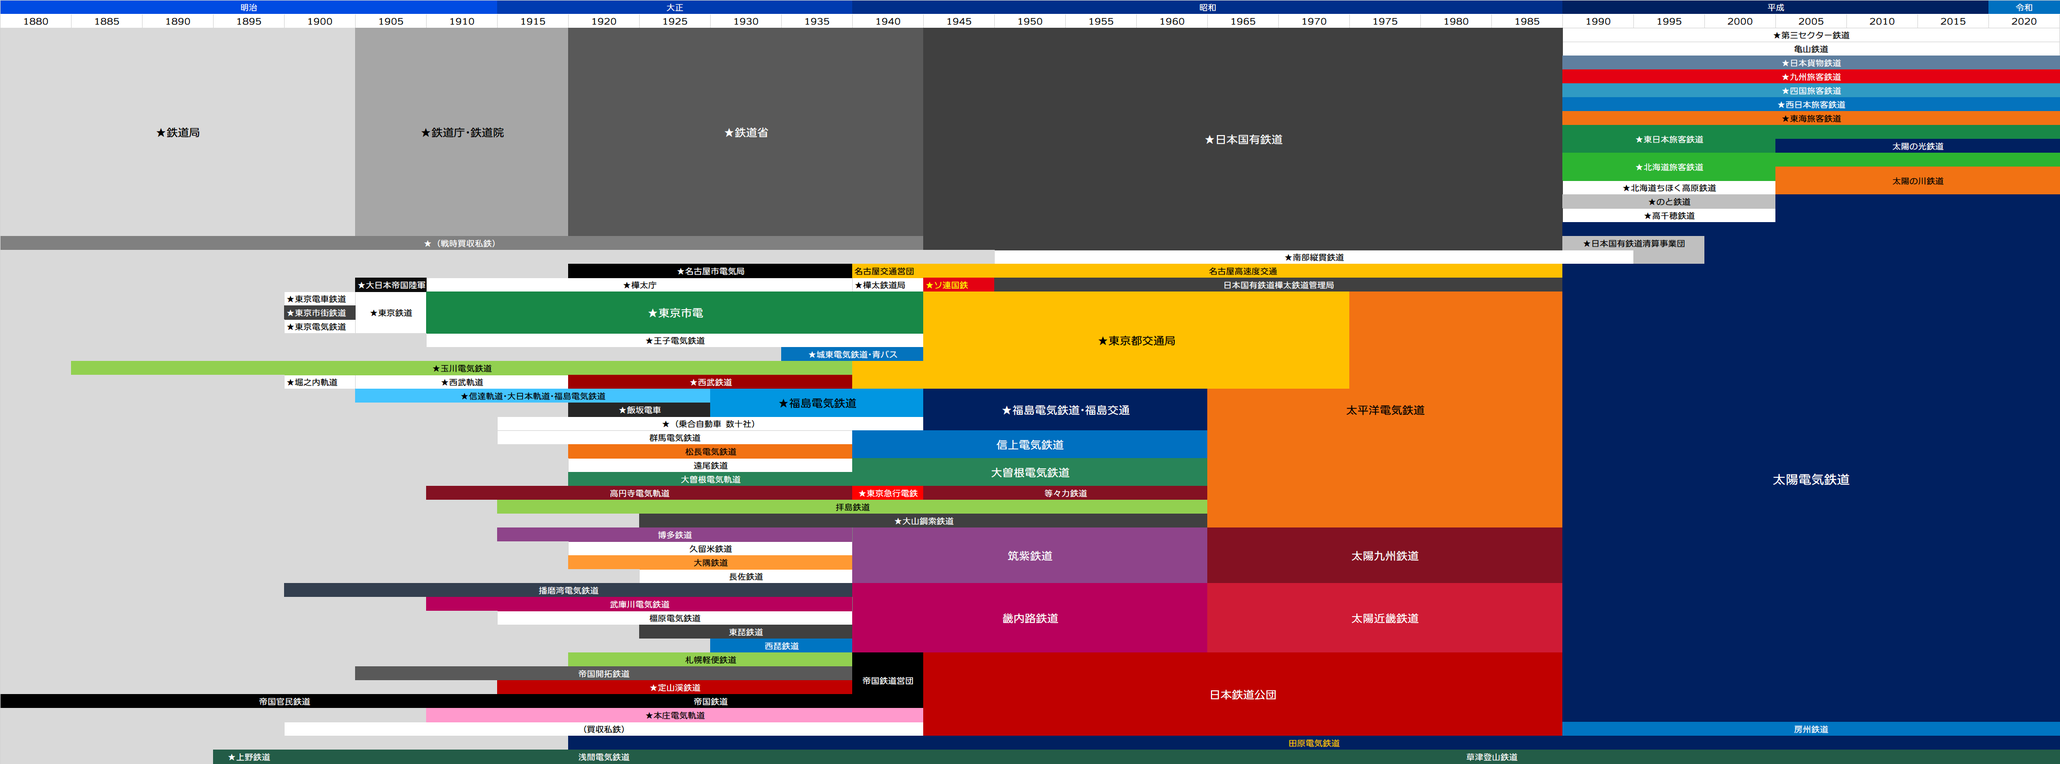Click the ★東日本旅客鉄道 green block
Screen dimensions: 2060x764
[1669, 139]
